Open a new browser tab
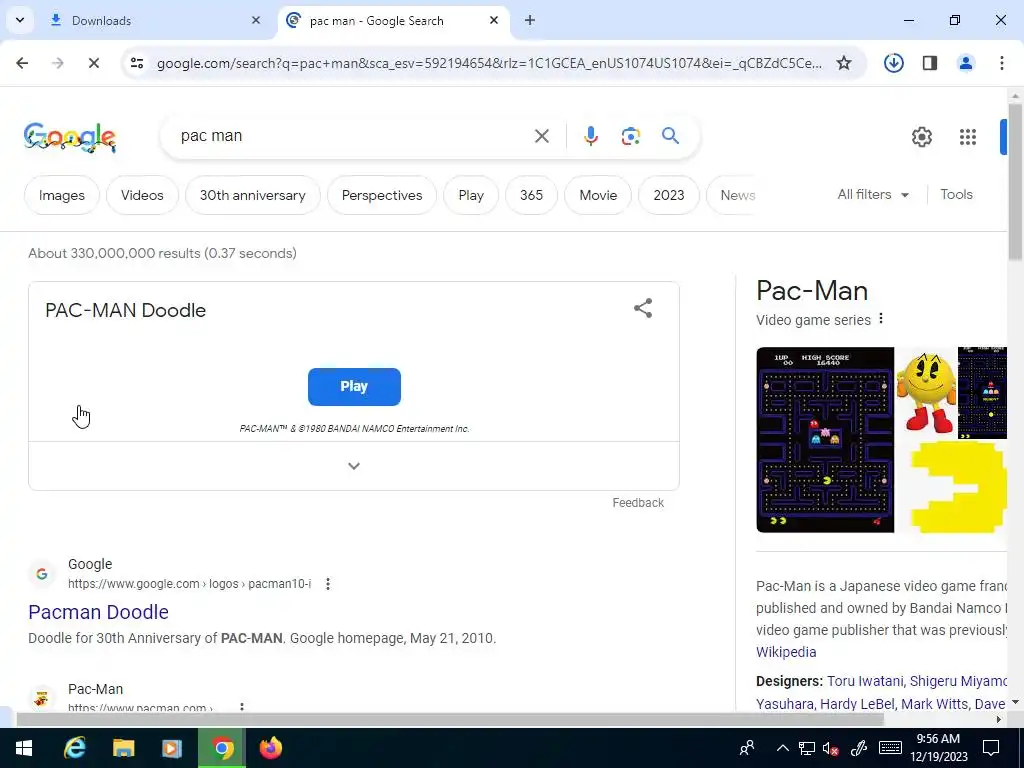Screen dimensions: 1024x768 pyautogui.click(x=530, y=20)
